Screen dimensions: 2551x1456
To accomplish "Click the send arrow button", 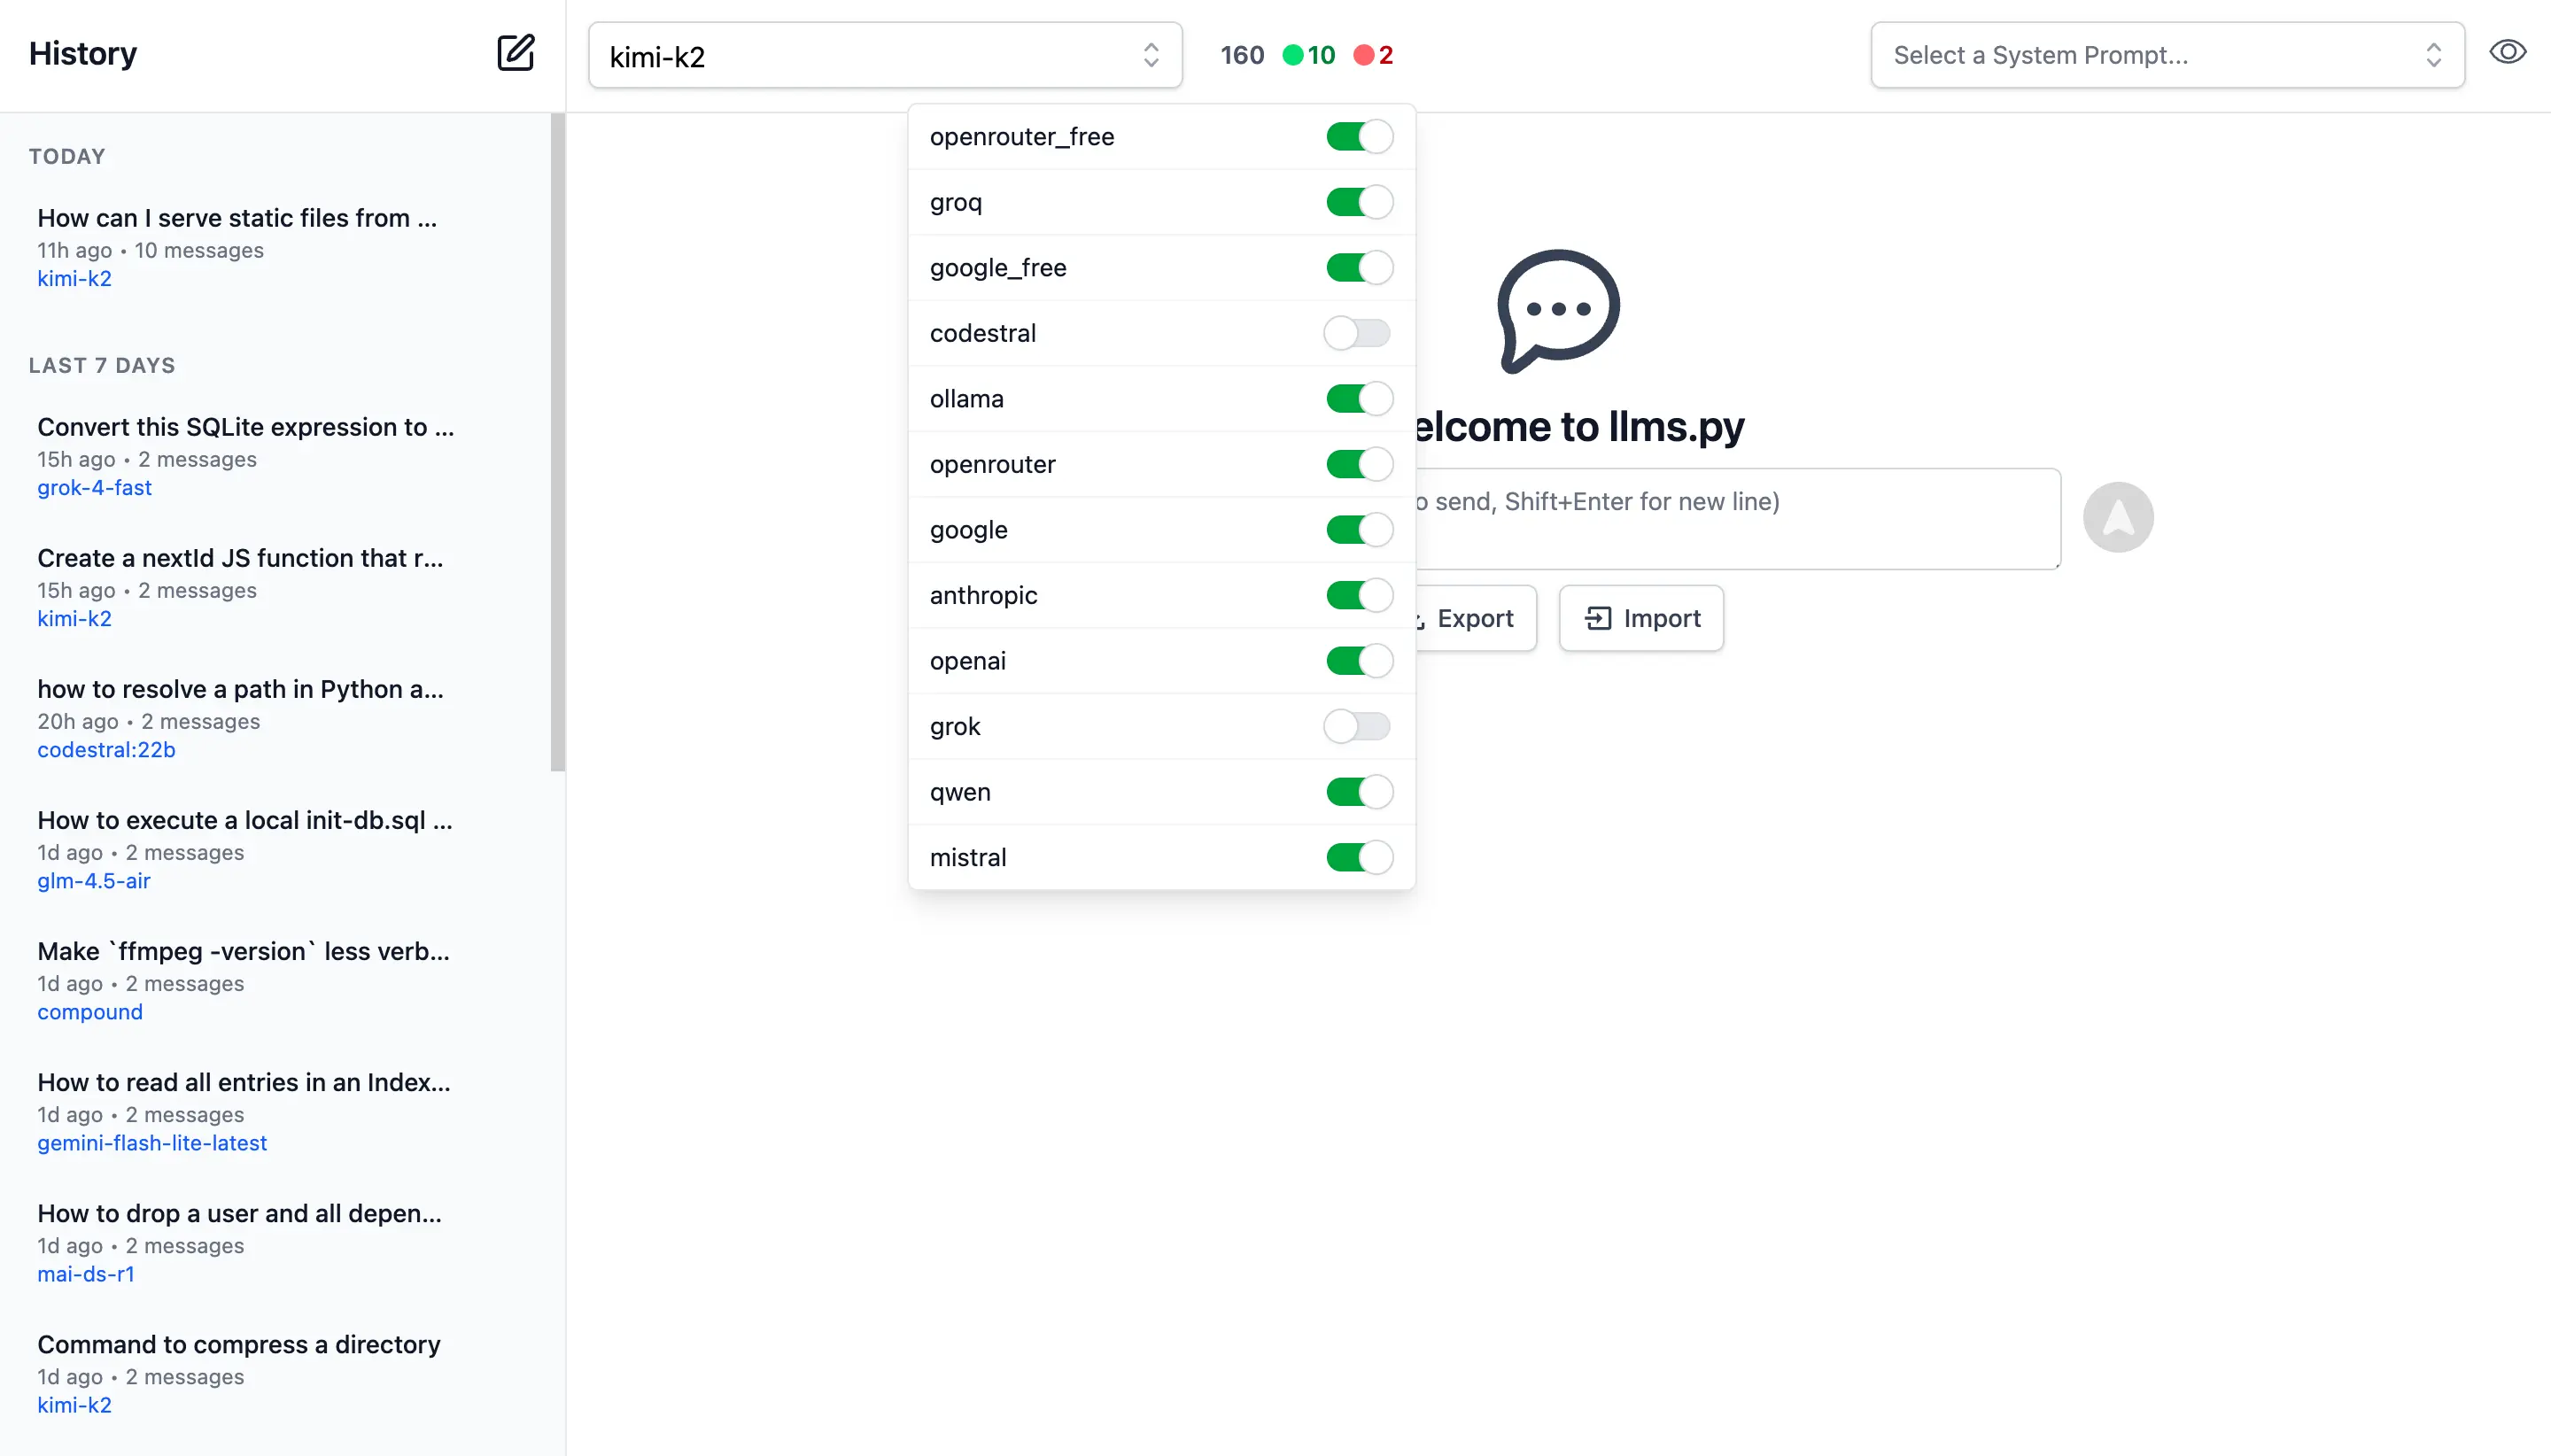I will coord(2118,517).
